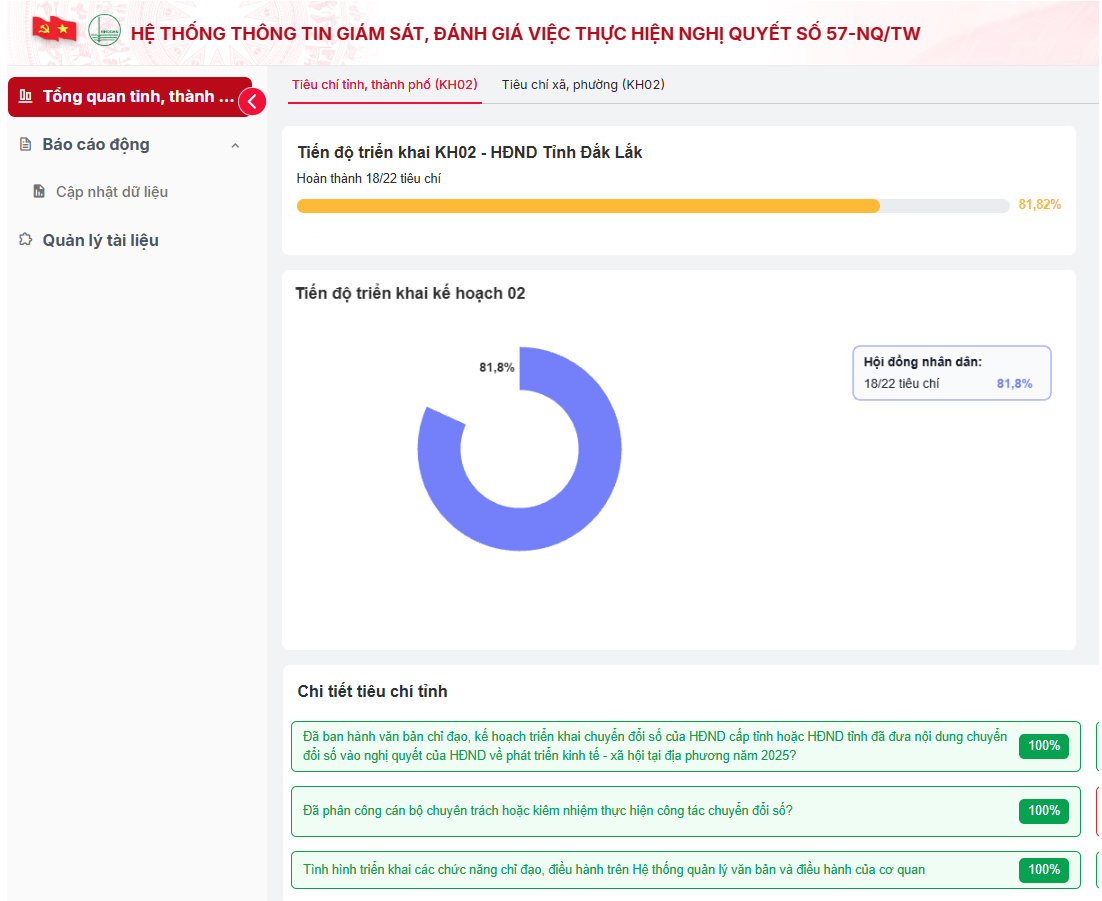Open the criterion about ban hành văn bản chỉ đạo
1102x901 pixels.
pos(655,746)
